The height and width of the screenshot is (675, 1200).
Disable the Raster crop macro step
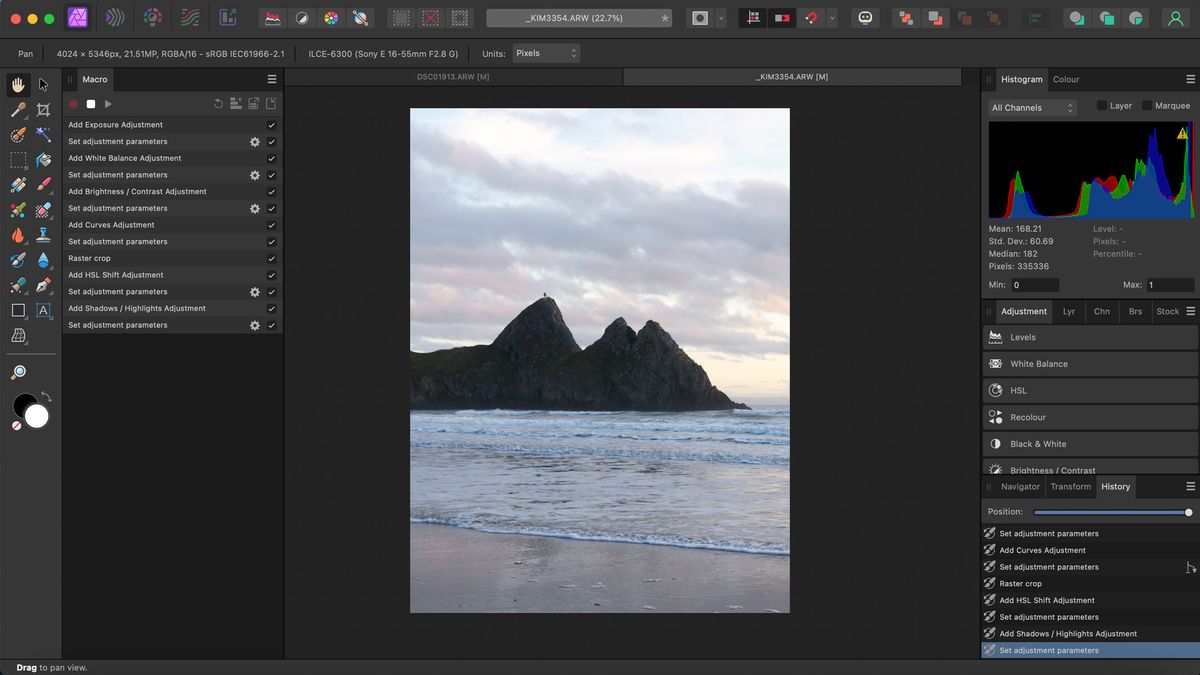pos(270,258)
